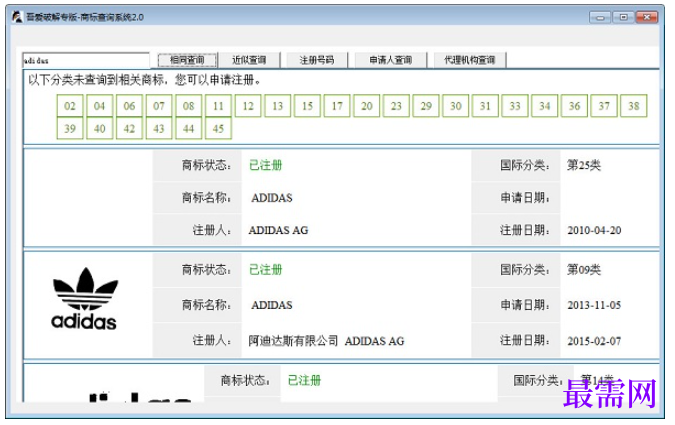675x425 pixels.
Task: Click the adidas trefoil logo thumbnail
Action: point(84,298)
